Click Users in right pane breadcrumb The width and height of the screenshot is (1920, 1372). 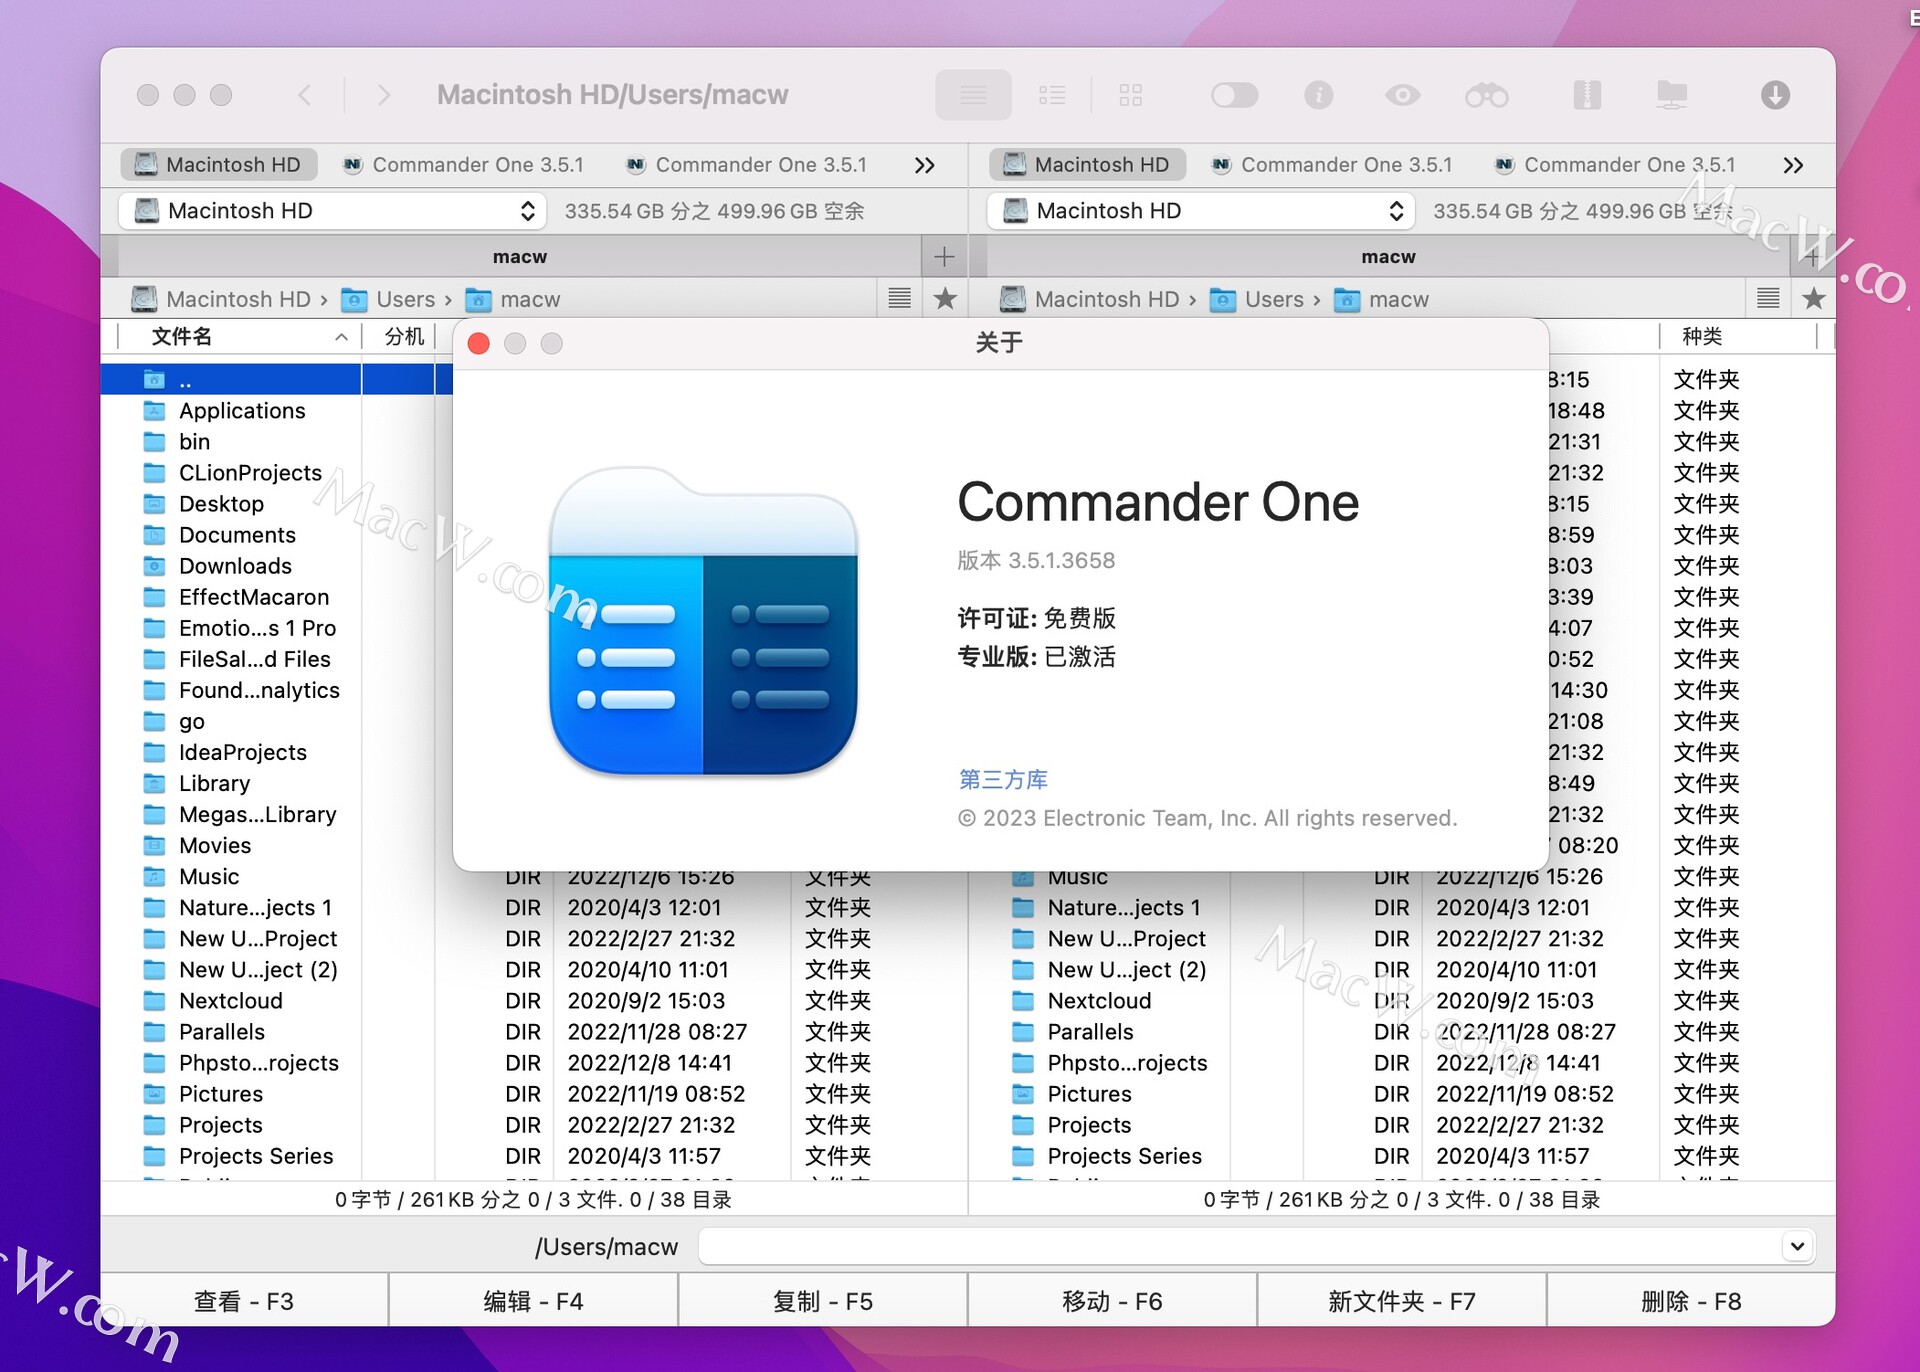pos(1257,299)
